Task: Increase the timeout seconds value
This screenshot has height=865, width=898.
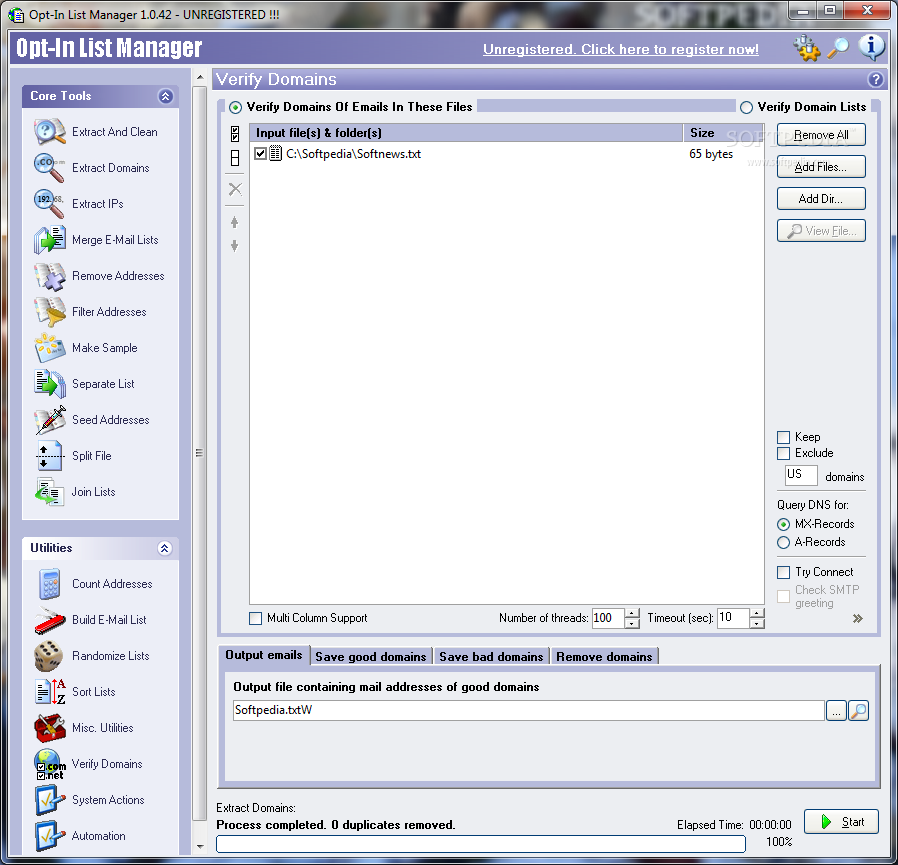Action: pyautogui.click(x=757, y=614)
